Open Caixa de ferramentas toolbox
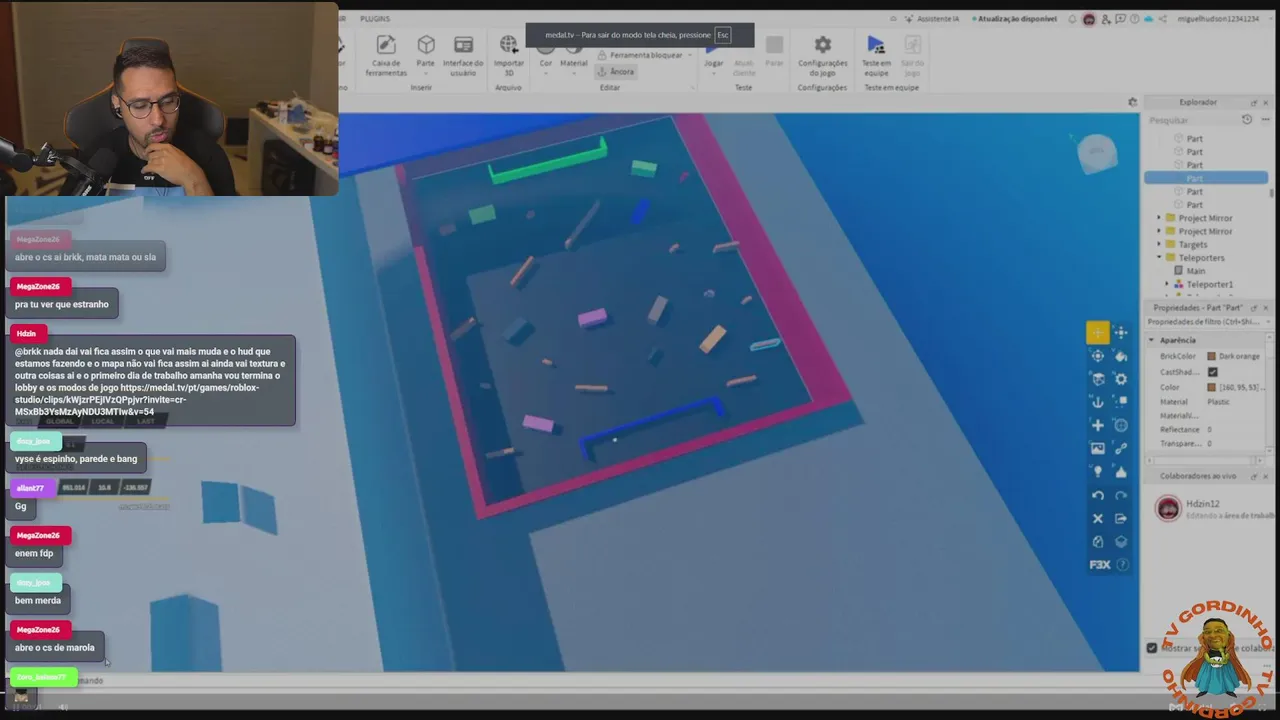The width and height of the screenshot is (1280, 720). (386, 55)
